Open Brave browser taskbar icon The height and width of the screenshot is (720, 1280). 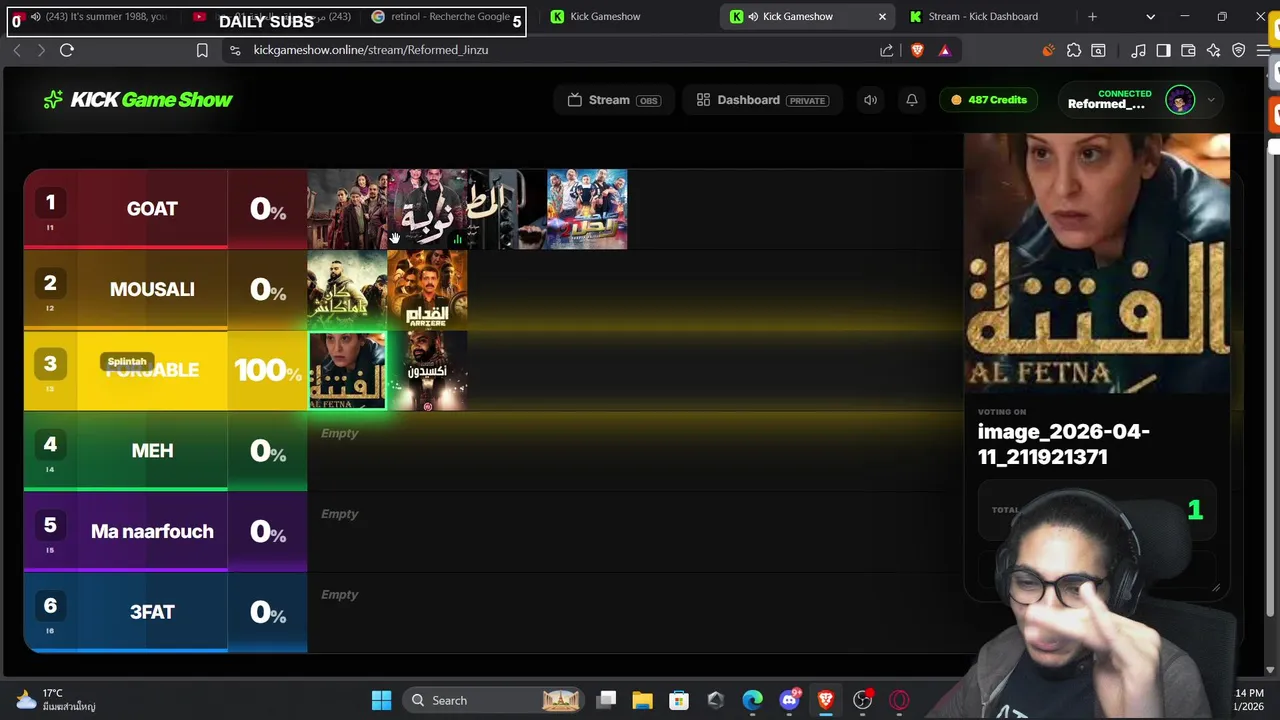826,700
